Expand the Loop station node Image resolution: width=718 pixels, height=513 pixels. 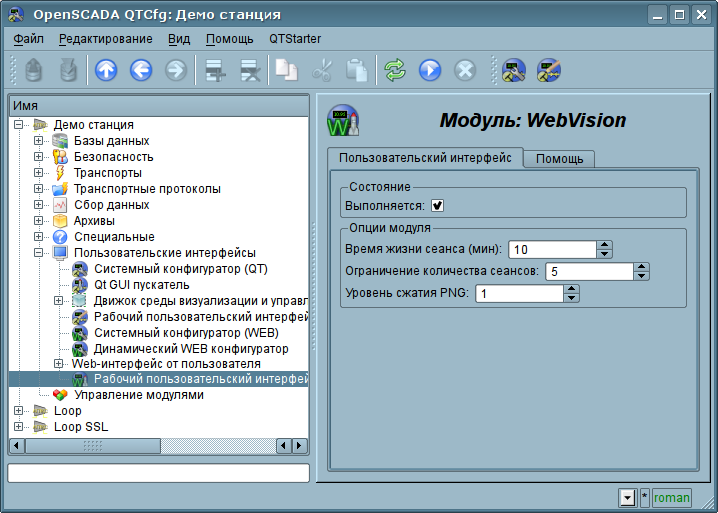tap(18, 410)
